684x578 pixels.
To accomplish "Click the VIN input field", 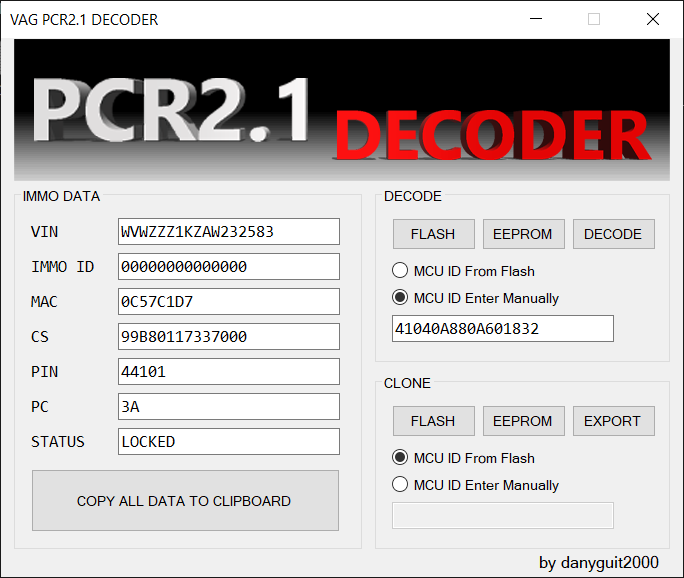I will click(228, 232).
